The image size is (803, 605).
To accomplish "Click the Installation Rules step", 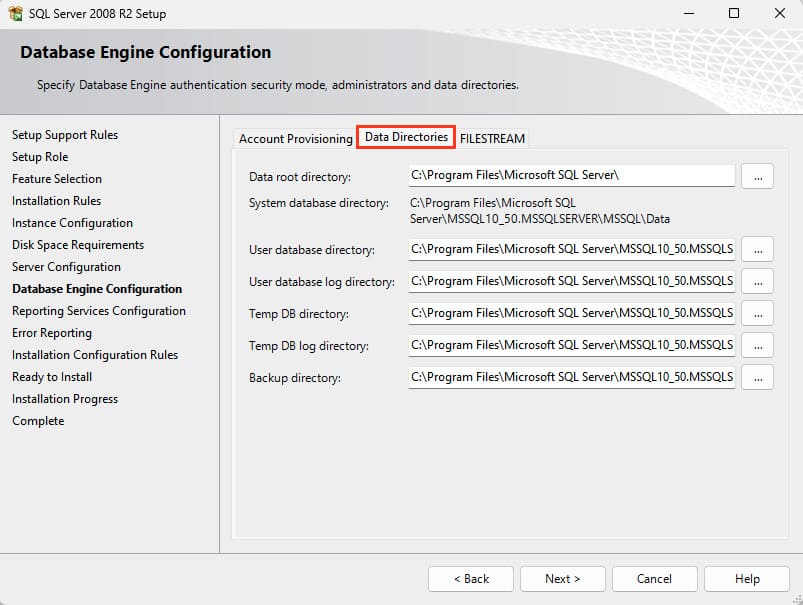I will point(56,201).
